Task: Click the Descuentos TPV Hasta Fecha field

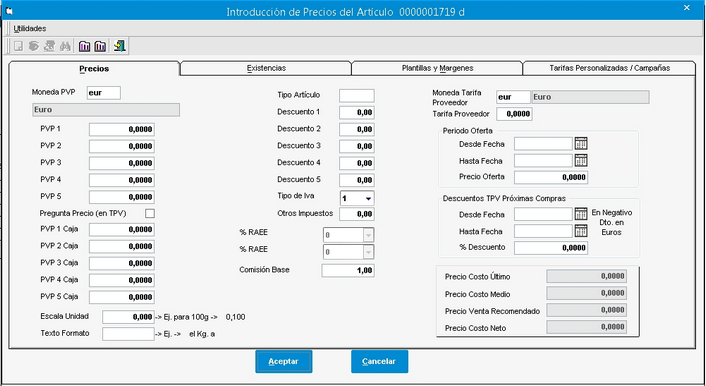Action: pyautogui.click(x=543, y=231)
